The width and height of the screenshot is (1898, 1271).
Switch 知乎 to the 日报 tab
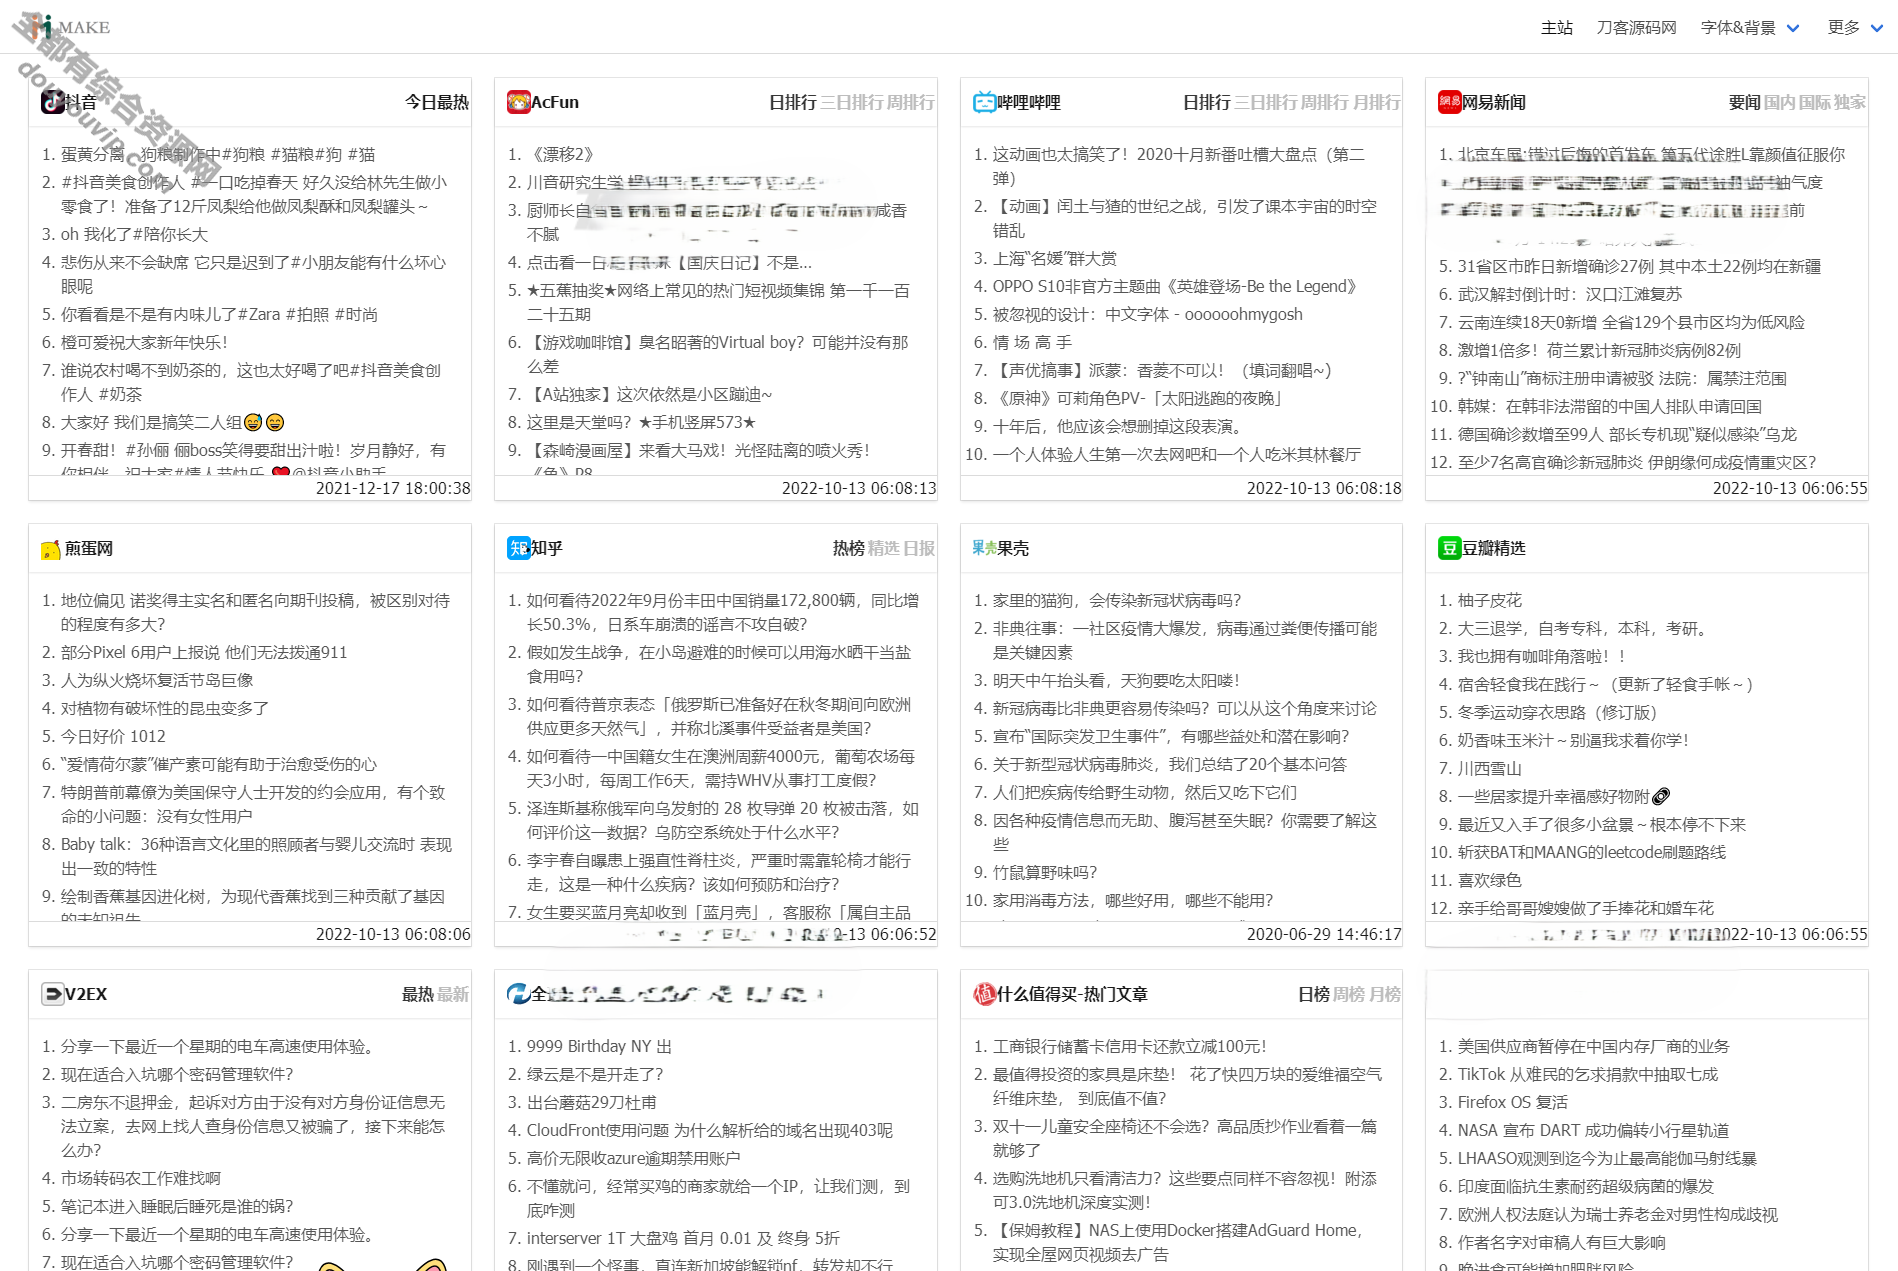tap(918, 548)
